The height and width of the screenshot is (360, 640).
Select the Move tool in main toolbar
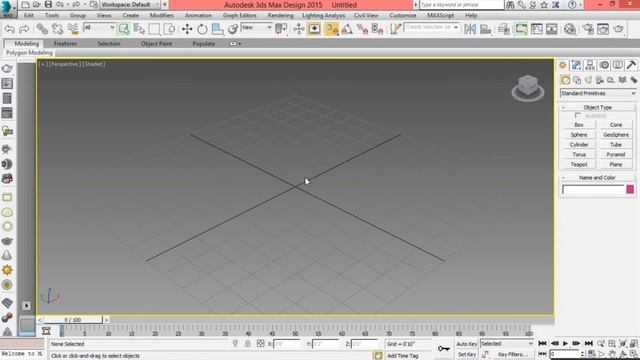coord(187,29)
